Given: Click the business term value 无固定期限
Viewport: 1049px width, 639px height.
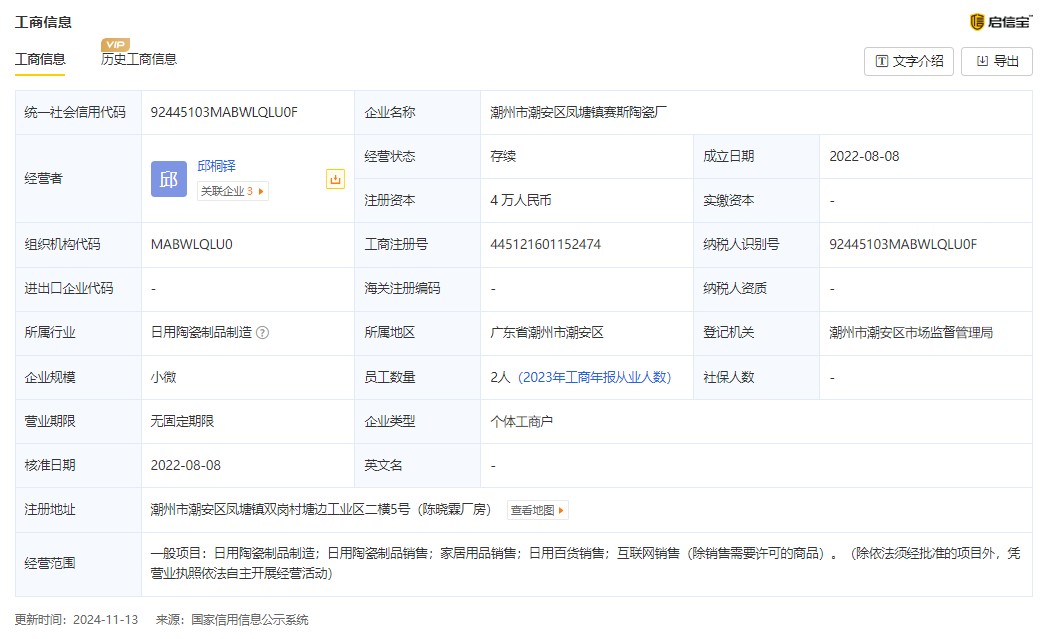Looking at the screenshot, I should (x=182, y=422).
